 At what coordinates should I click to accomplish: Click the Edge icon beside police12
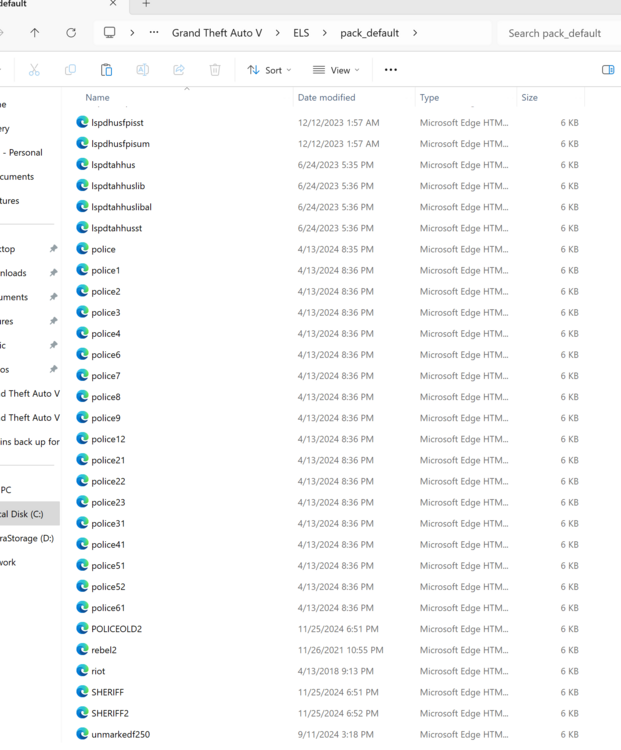pyautogui.click(x=82, y=439)
